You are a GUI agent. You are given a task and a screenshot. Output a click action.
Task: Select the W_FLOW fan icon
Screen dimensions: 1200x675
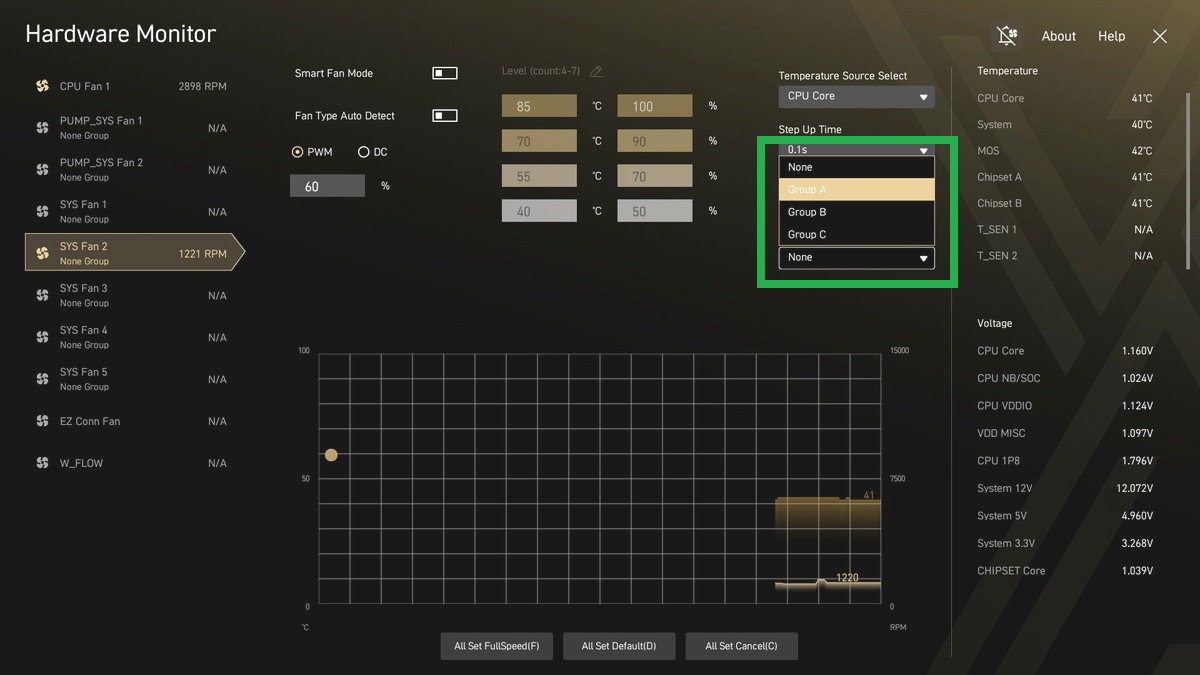[x=42, y=464]
